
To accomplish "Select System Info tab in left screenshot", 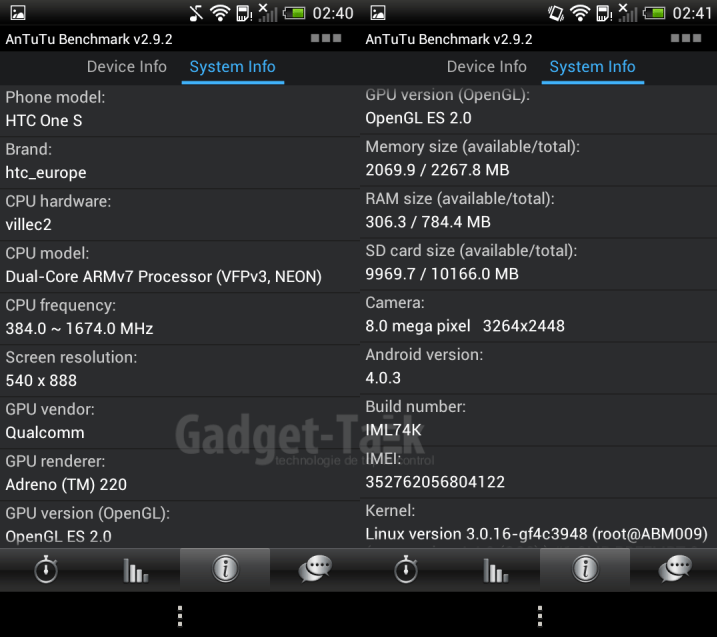I will (233, 67).
